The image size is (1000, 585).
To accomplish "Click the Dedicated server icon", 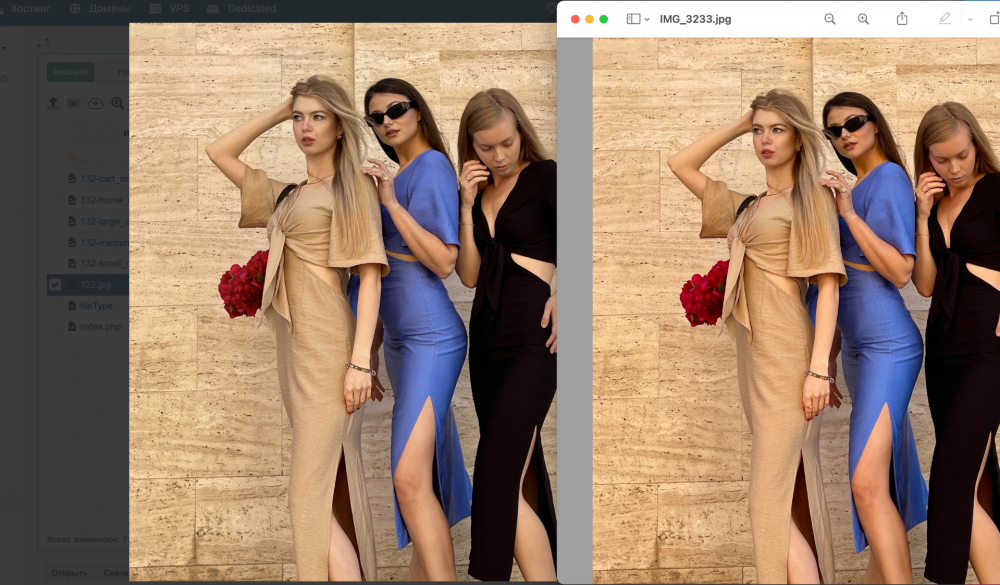I will [213, 8].
